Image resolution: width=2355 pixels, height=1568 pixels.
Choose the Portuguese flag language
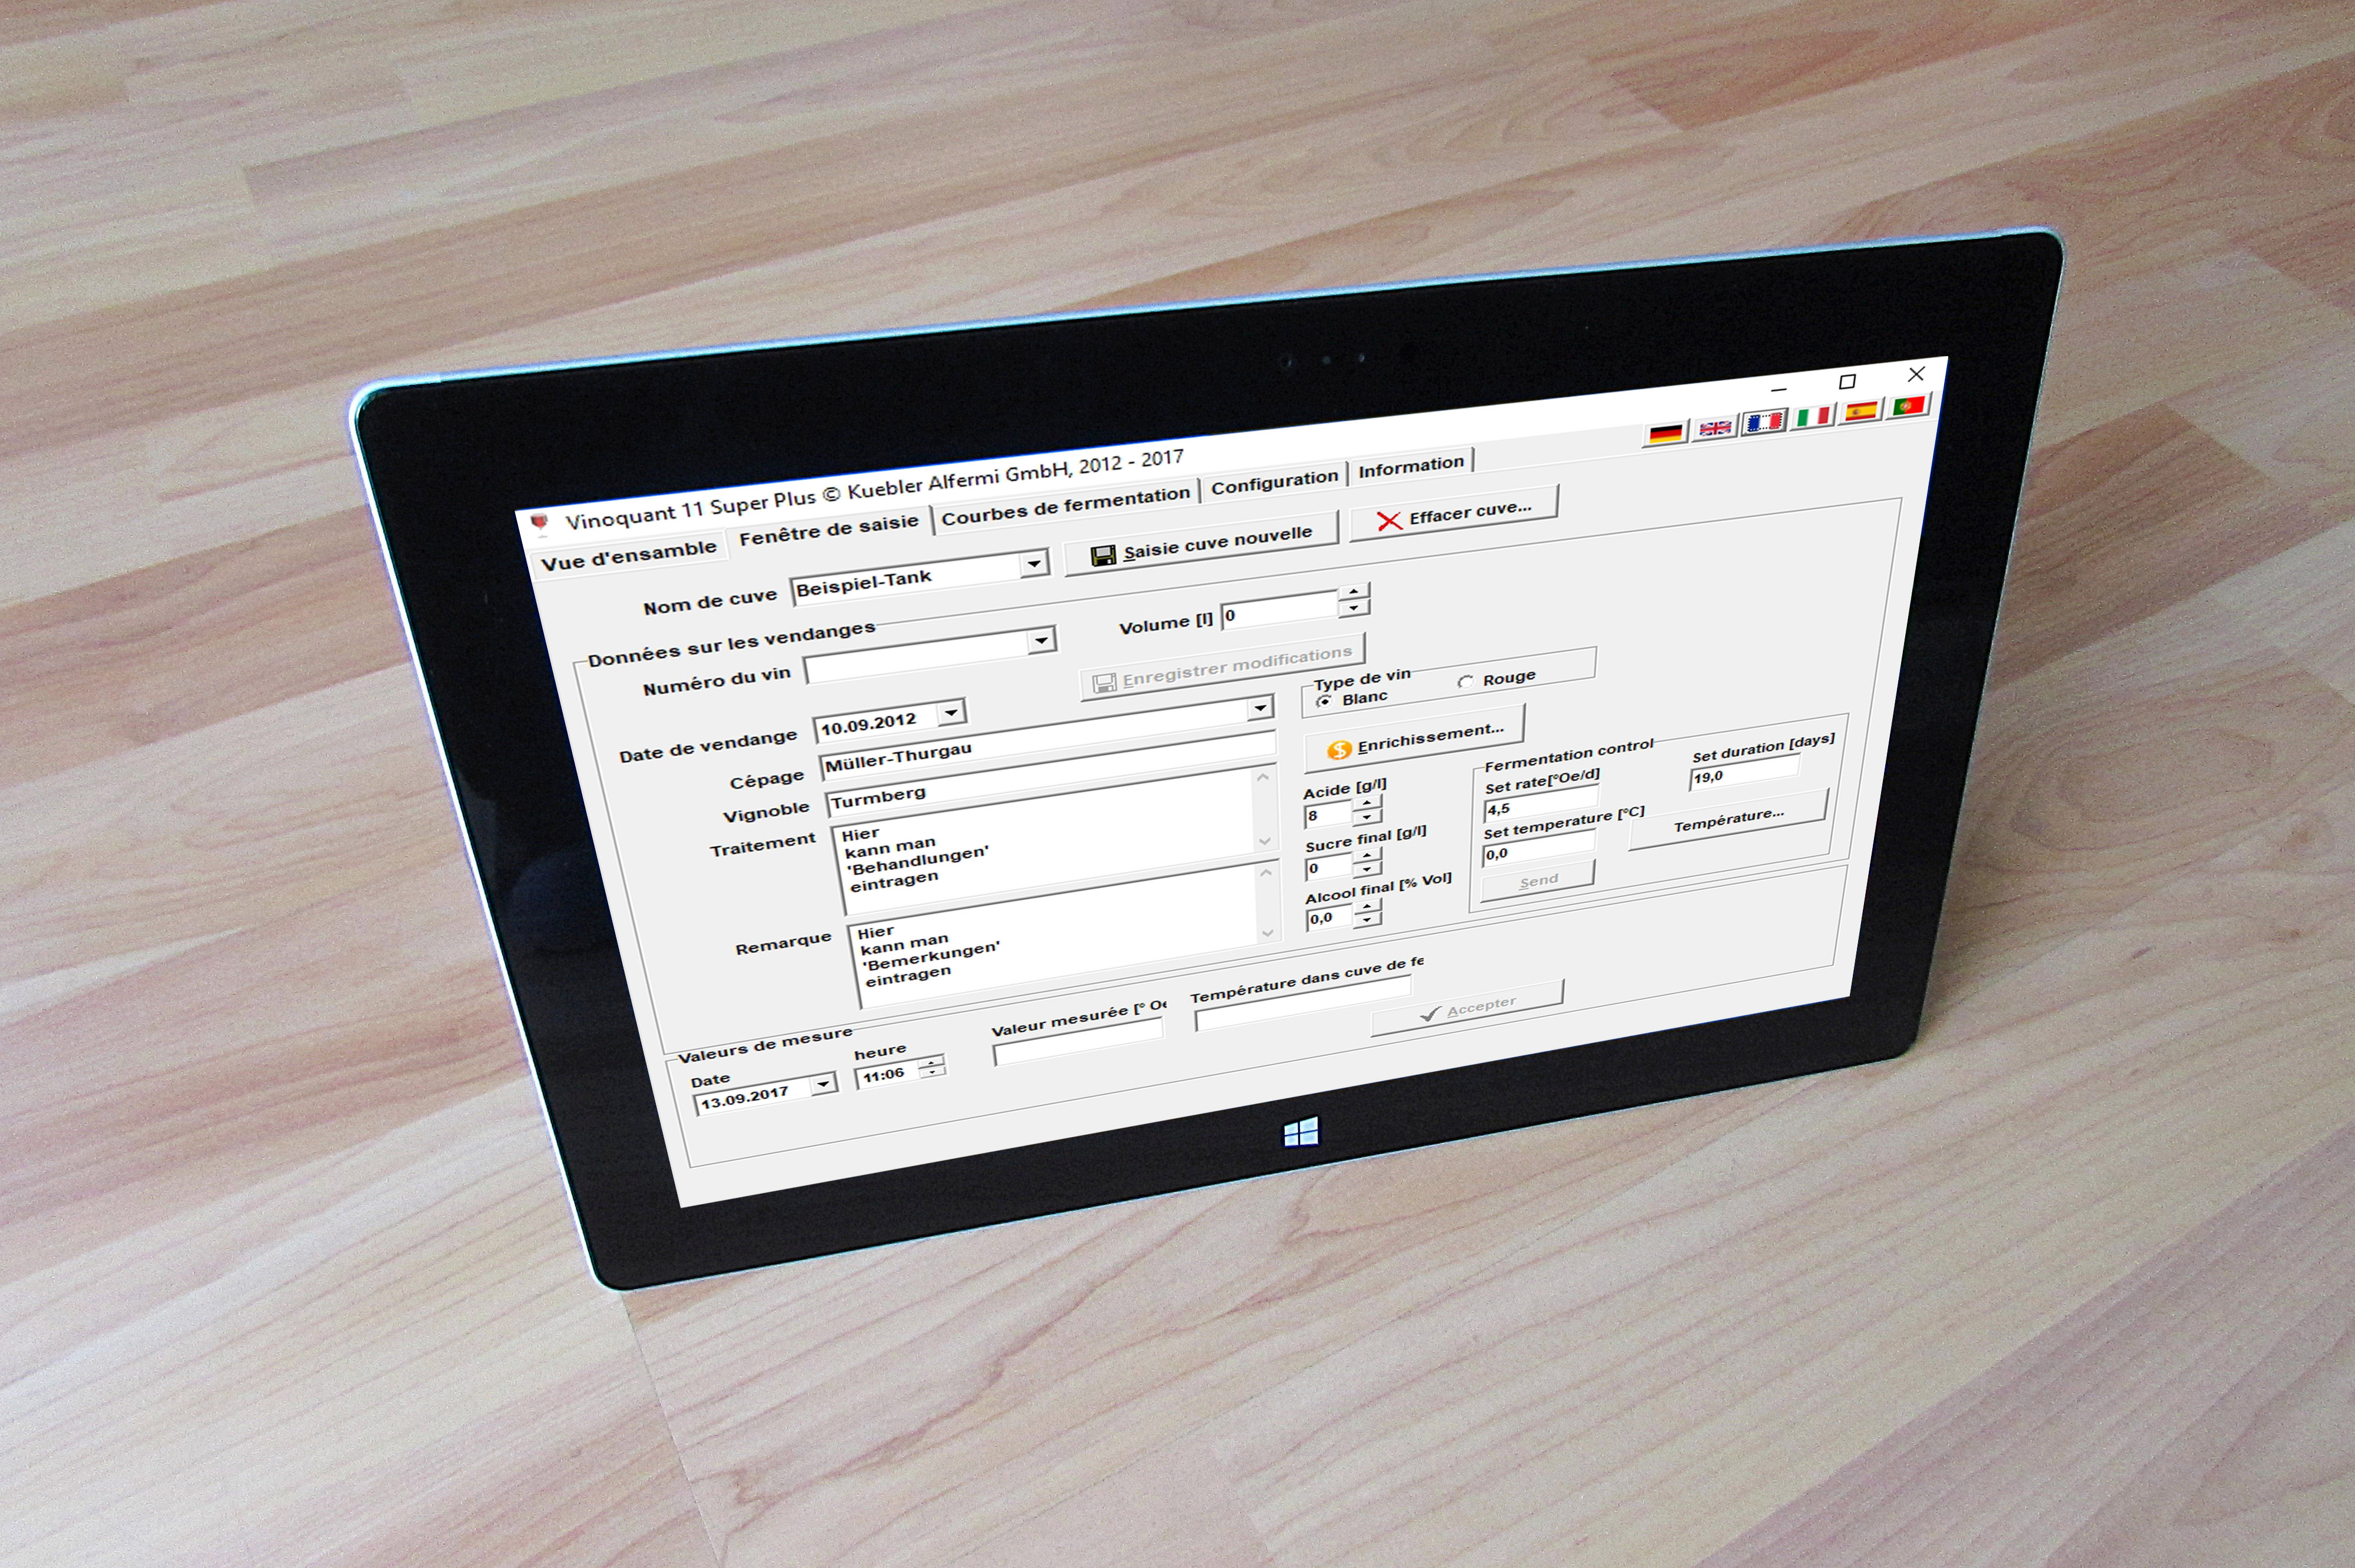pyautogui.click(x=1908, y=405)
